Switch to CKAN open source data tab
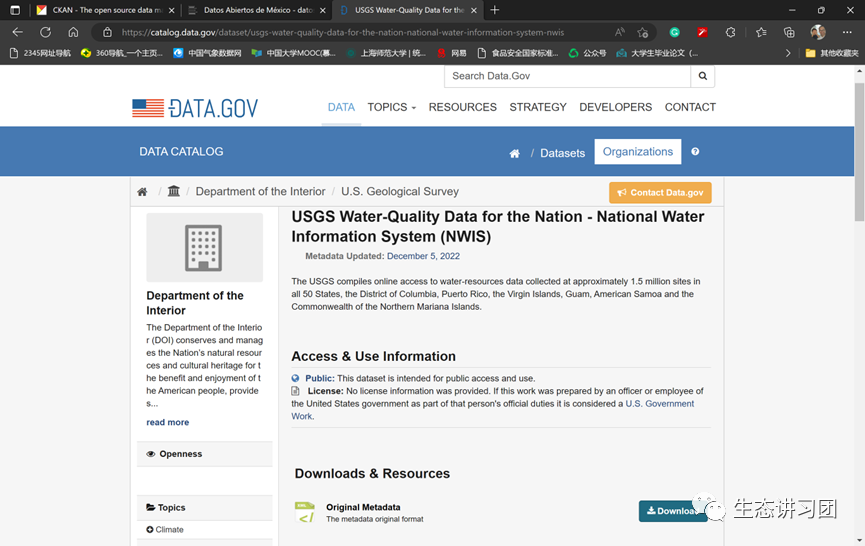Screen dimensions: 865x546 [x=103, y=10]
